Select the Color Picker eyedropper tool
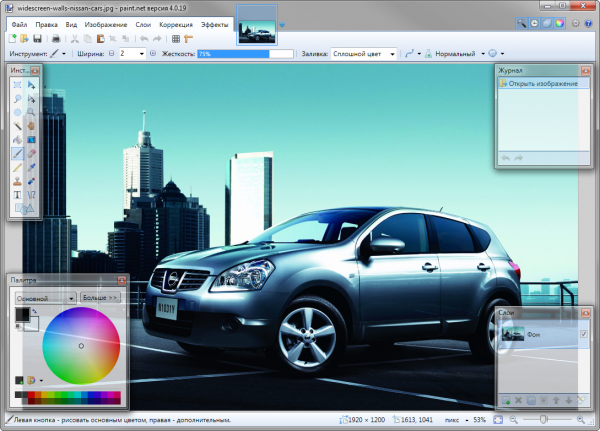 click(31, 167)
